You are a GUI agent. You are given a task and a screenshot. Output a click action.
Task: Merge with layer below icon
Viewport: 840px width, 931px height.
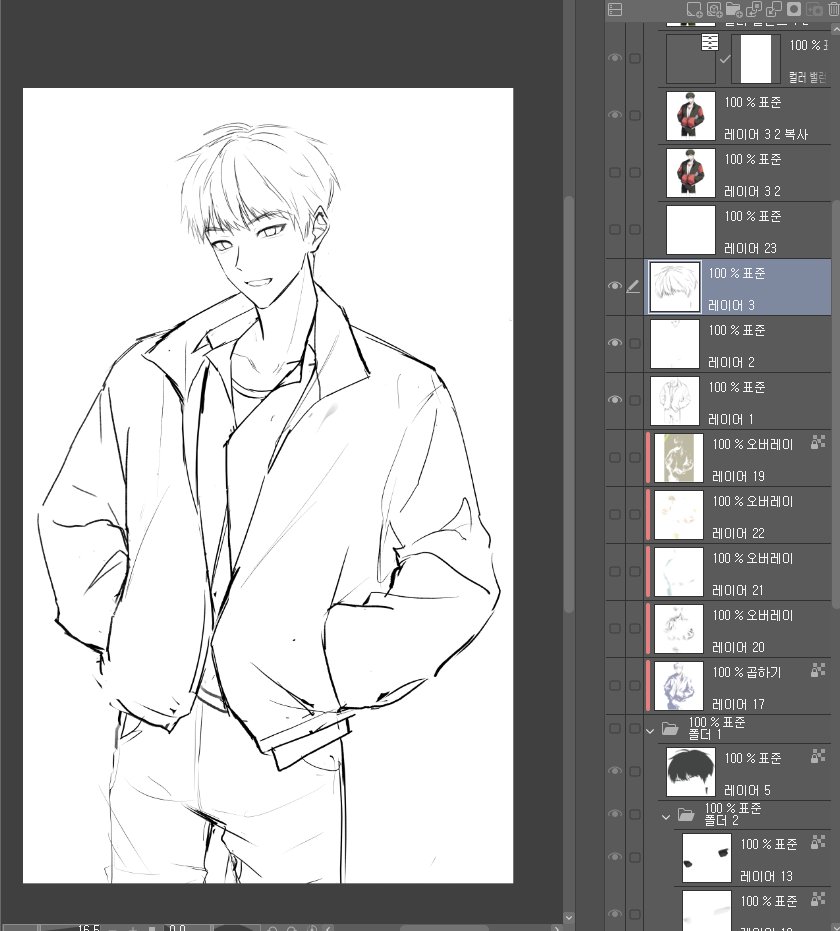774,10
